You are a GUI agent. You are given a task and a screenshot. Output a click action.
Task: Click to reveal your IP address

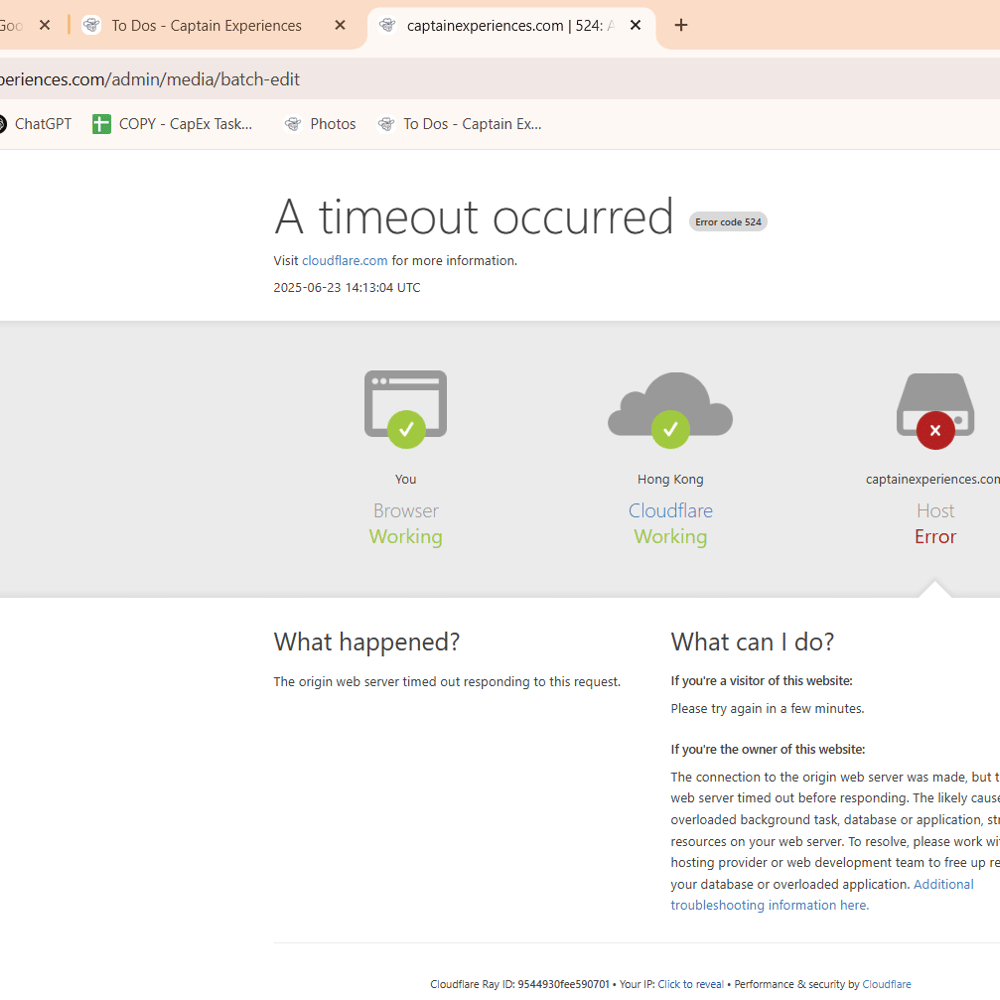tap(691, 984)
